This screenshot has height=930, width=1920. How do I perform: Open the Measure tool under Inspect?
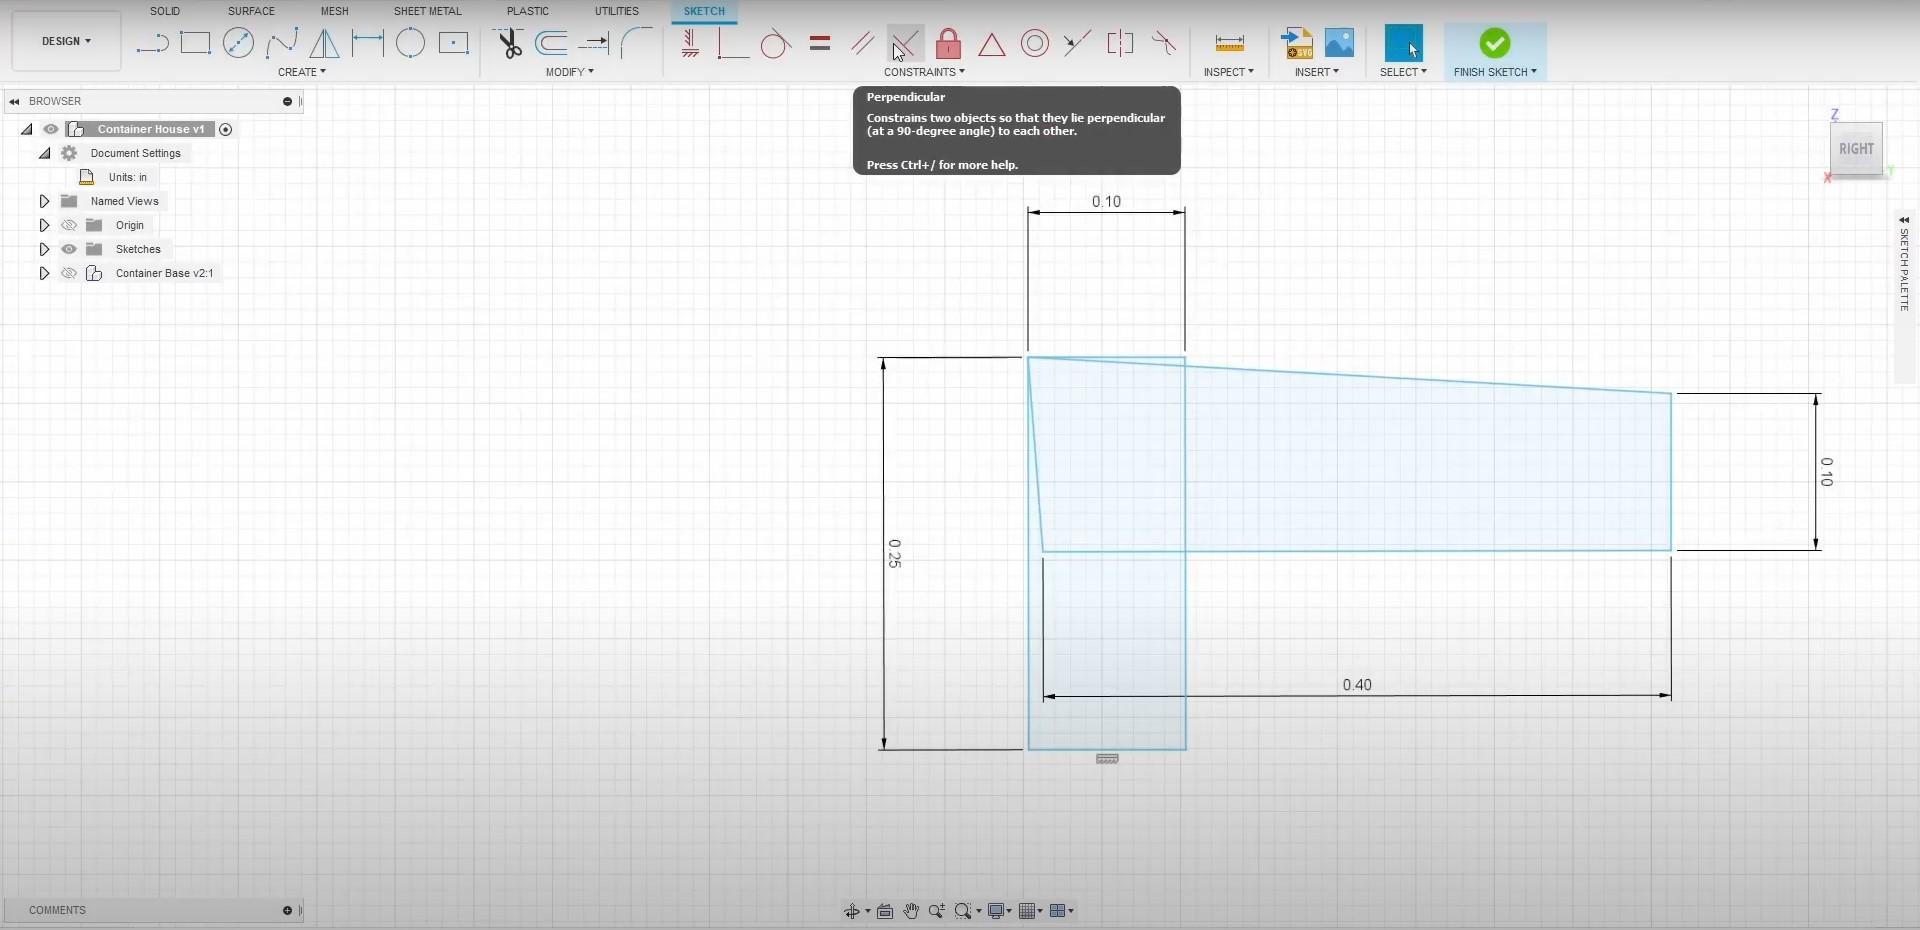1229,43
